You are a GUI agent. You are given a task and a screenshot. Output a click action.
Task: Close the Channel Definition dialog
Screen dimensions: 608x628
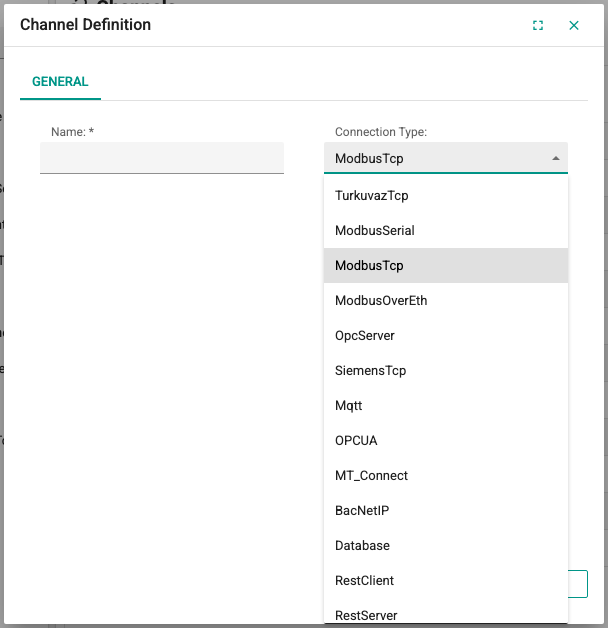click(x=574, y=25)
